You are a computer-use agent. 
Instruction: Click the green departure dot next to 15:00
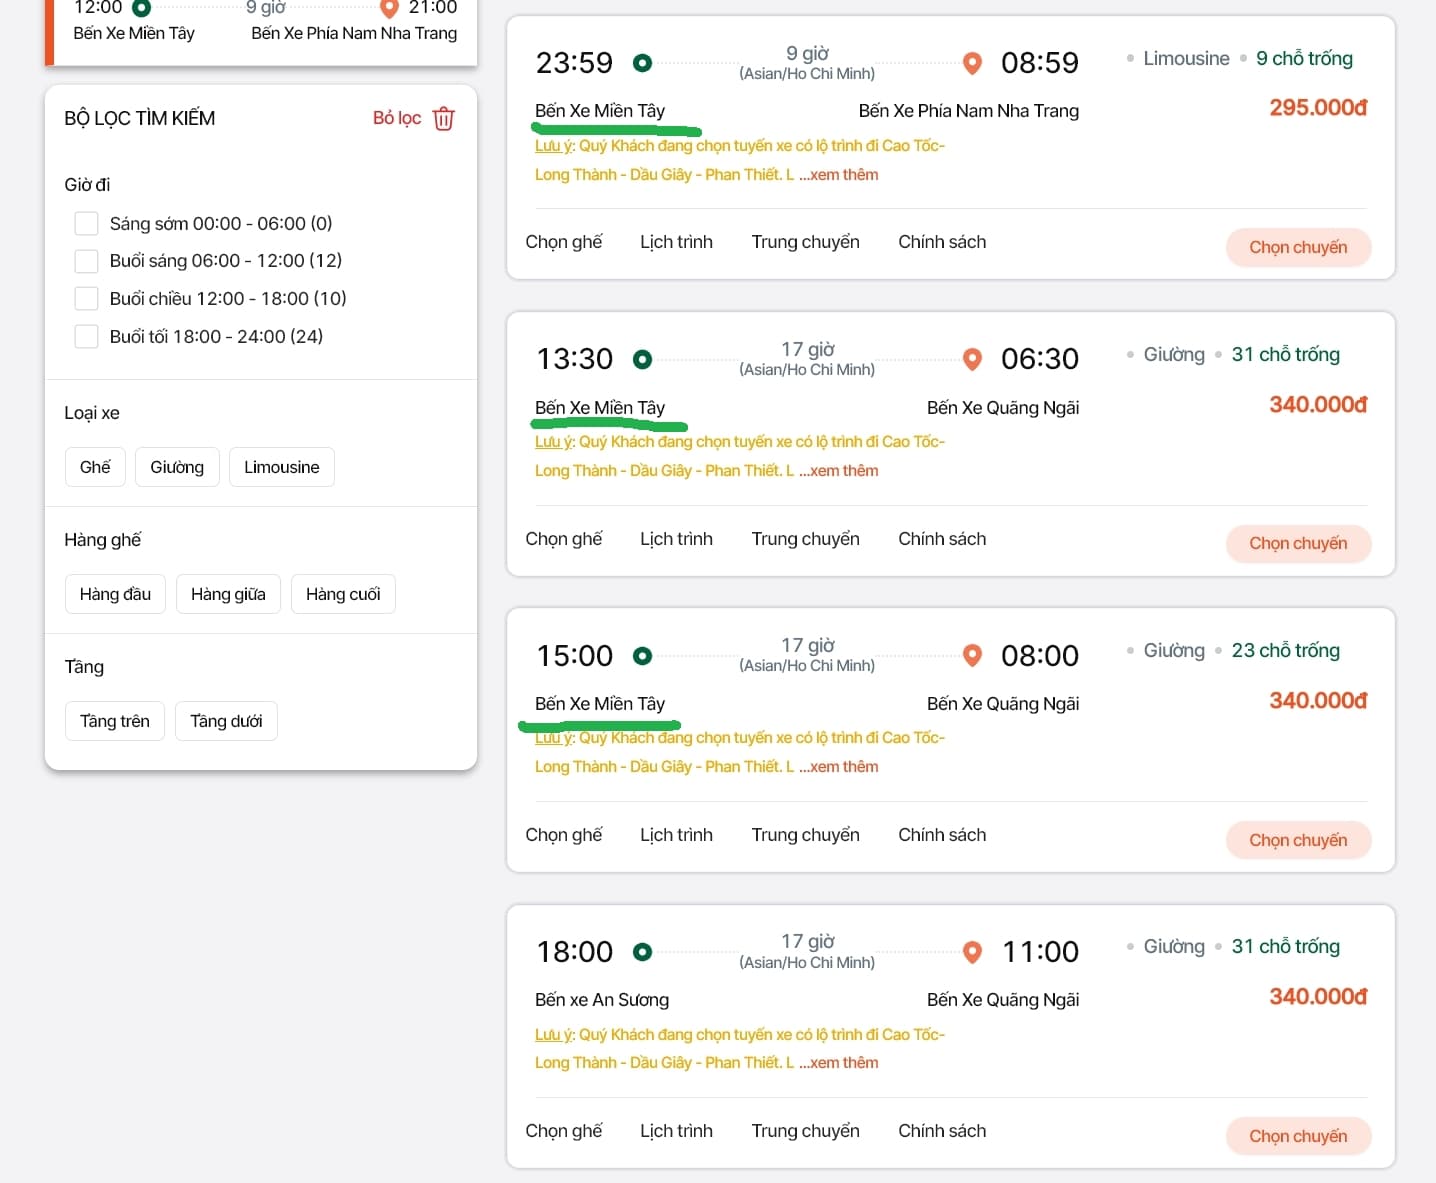pyautogui.click(x=643, y=656)
